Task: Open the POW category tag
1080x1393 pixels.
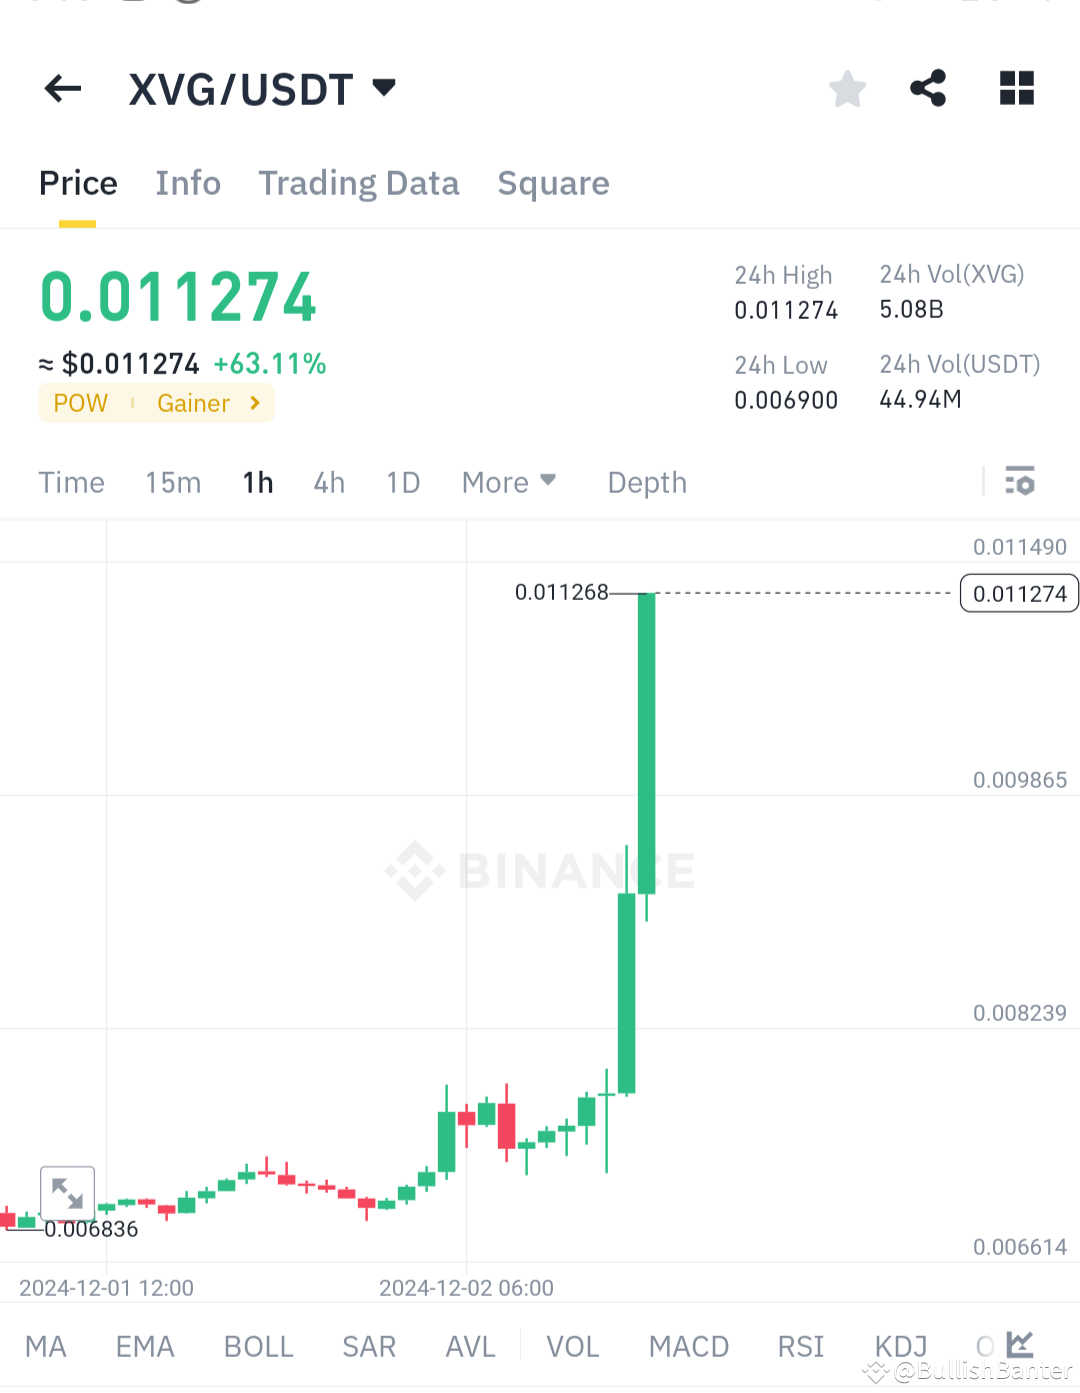Action: coord(80,403)
